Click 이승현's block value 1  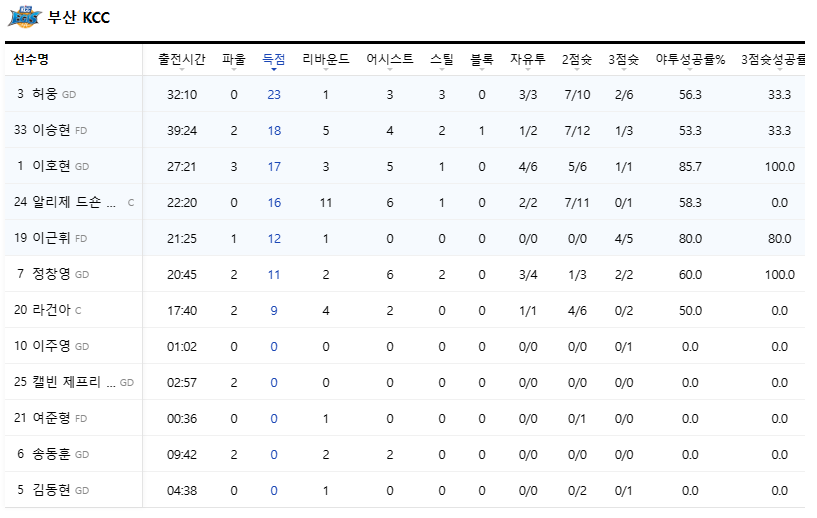pyautogui.click(x=482, y=131)
